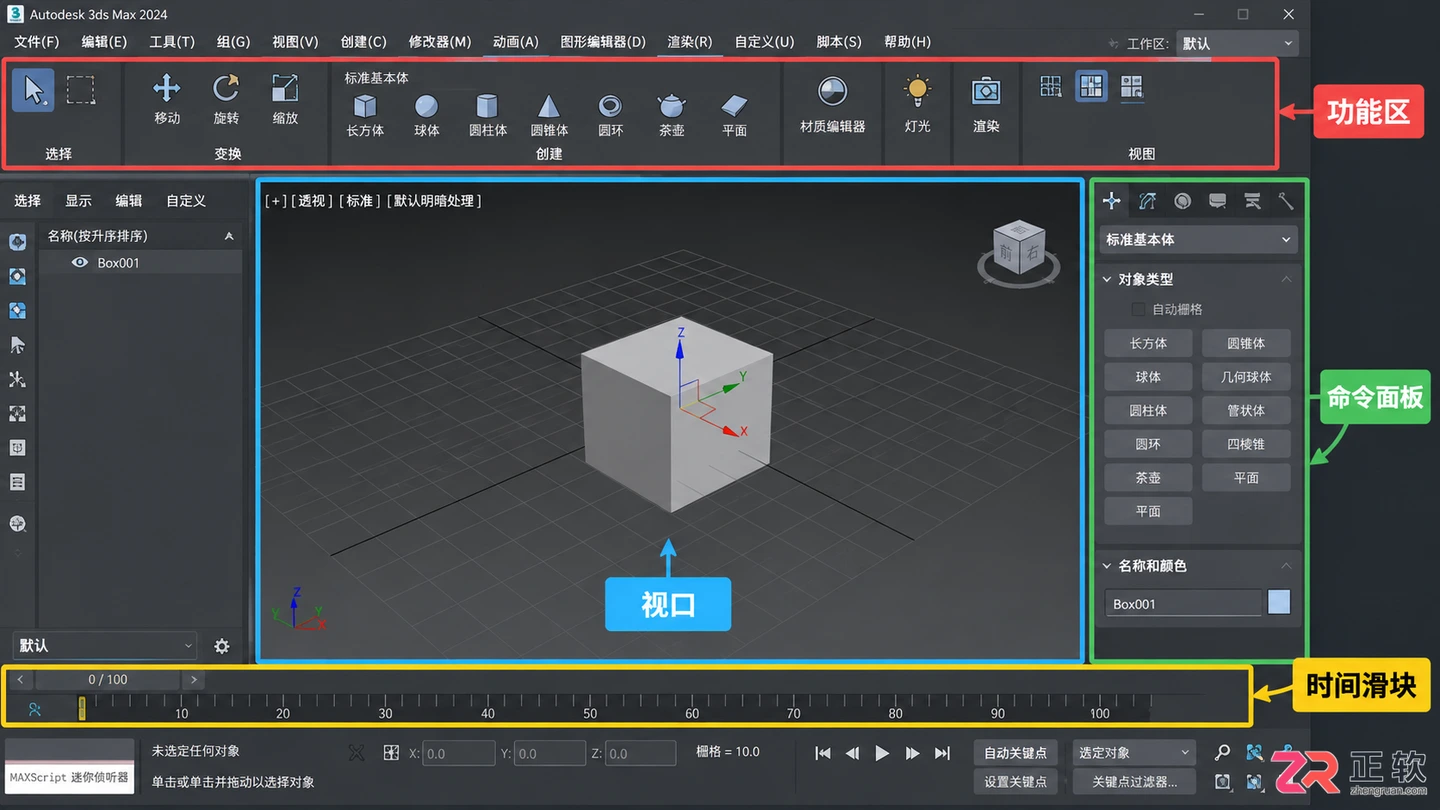Click the Box001 name field
This screenshot has width=1440, height=810.
point(1183,603)
